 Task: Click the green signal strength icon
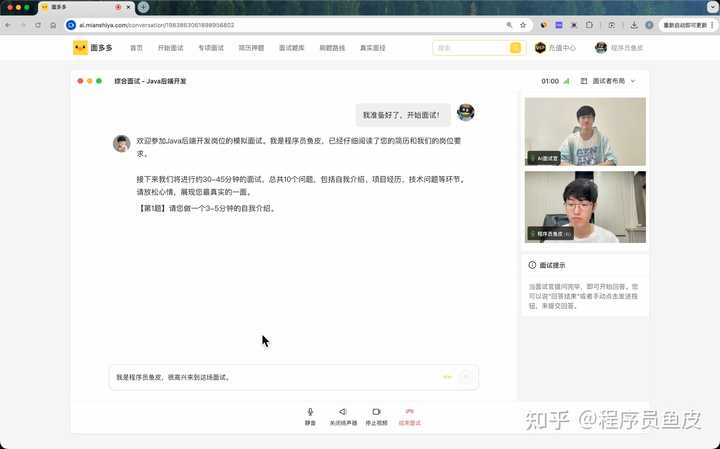(567, 81)
